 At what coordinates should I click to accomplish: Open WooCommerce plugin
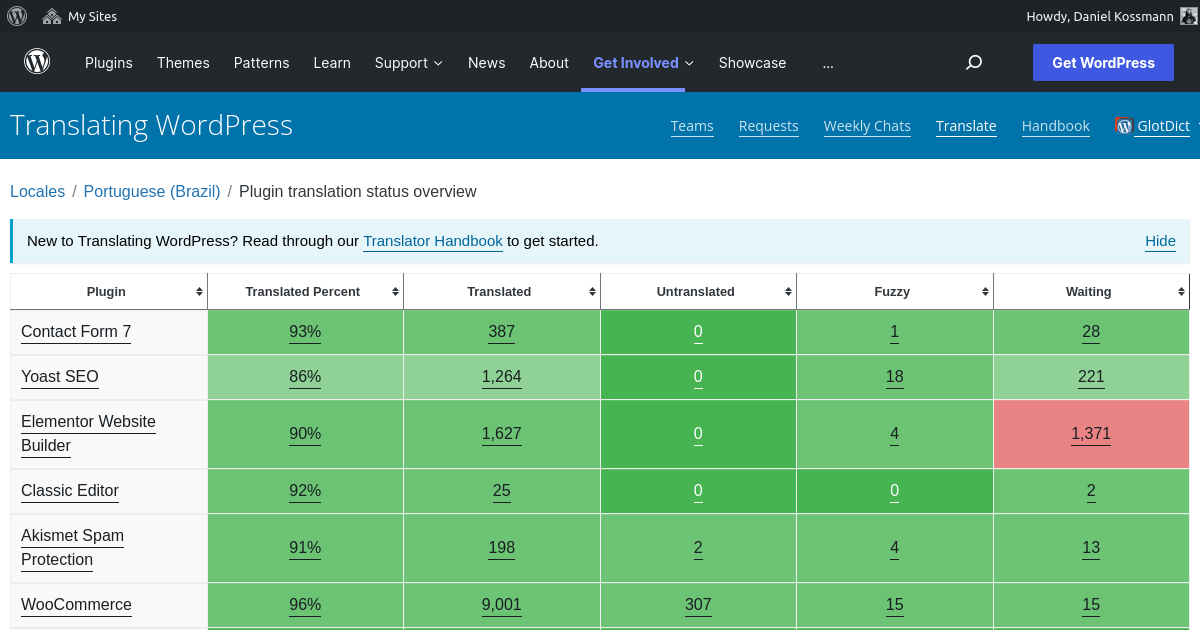pos(76,605)
